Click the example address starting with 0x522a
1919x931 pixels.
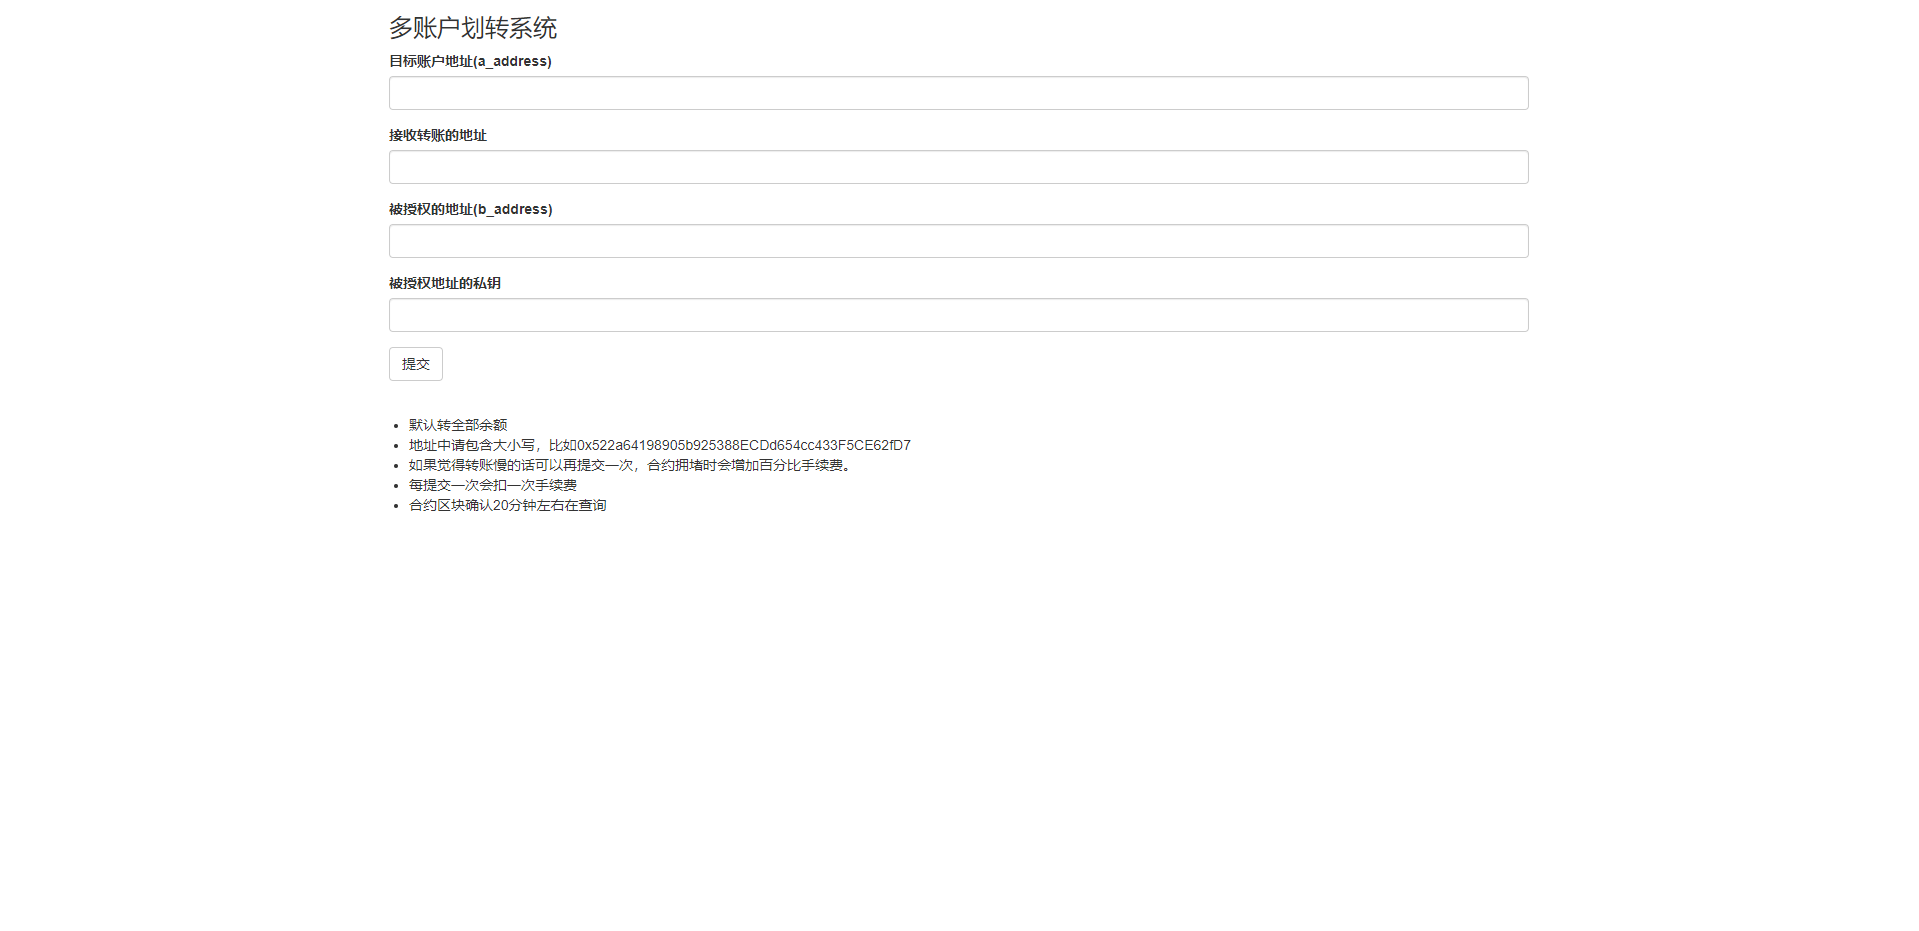click(743, 445)
